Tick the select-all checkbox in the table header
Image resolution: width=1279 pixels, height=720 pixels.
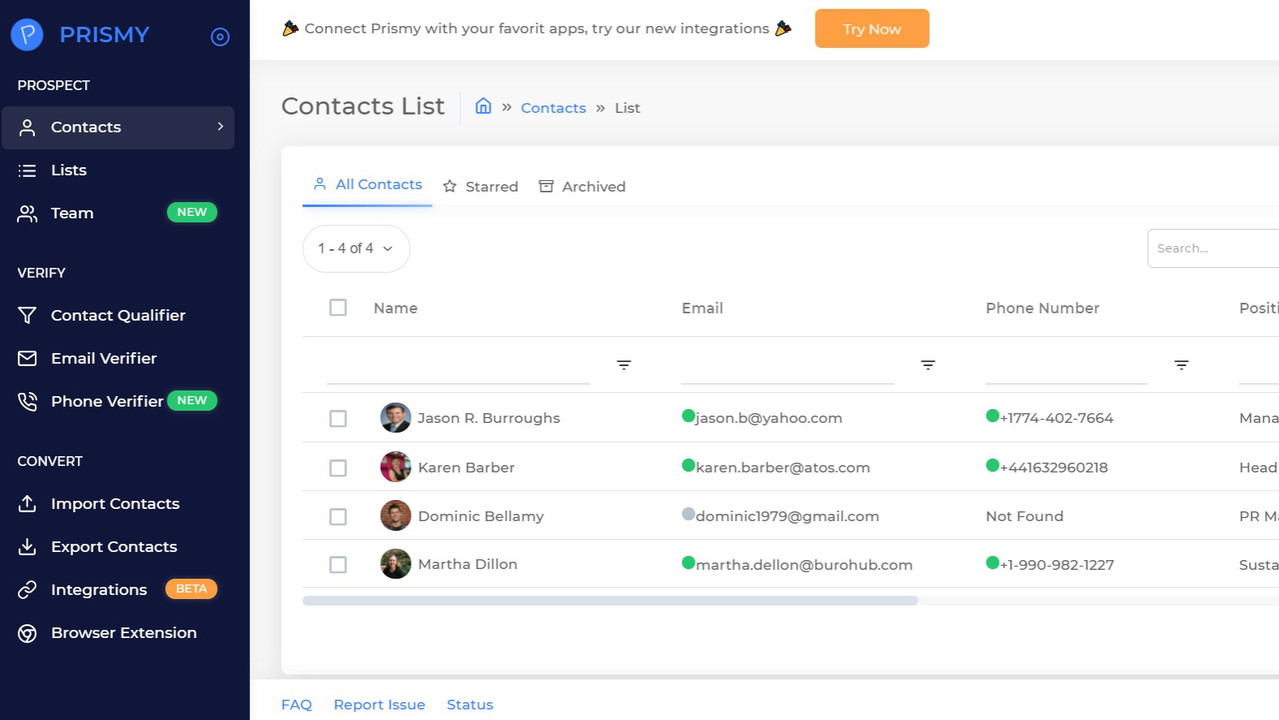(338, 308)
